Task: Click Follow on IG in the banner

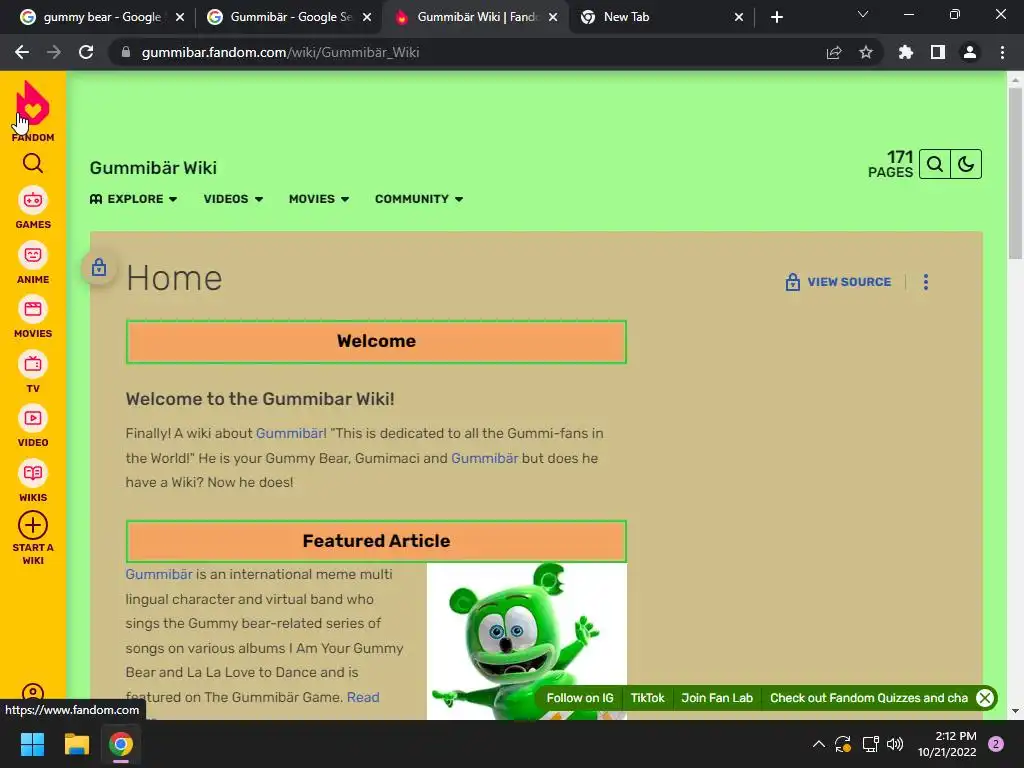Action: pos(580,697)
